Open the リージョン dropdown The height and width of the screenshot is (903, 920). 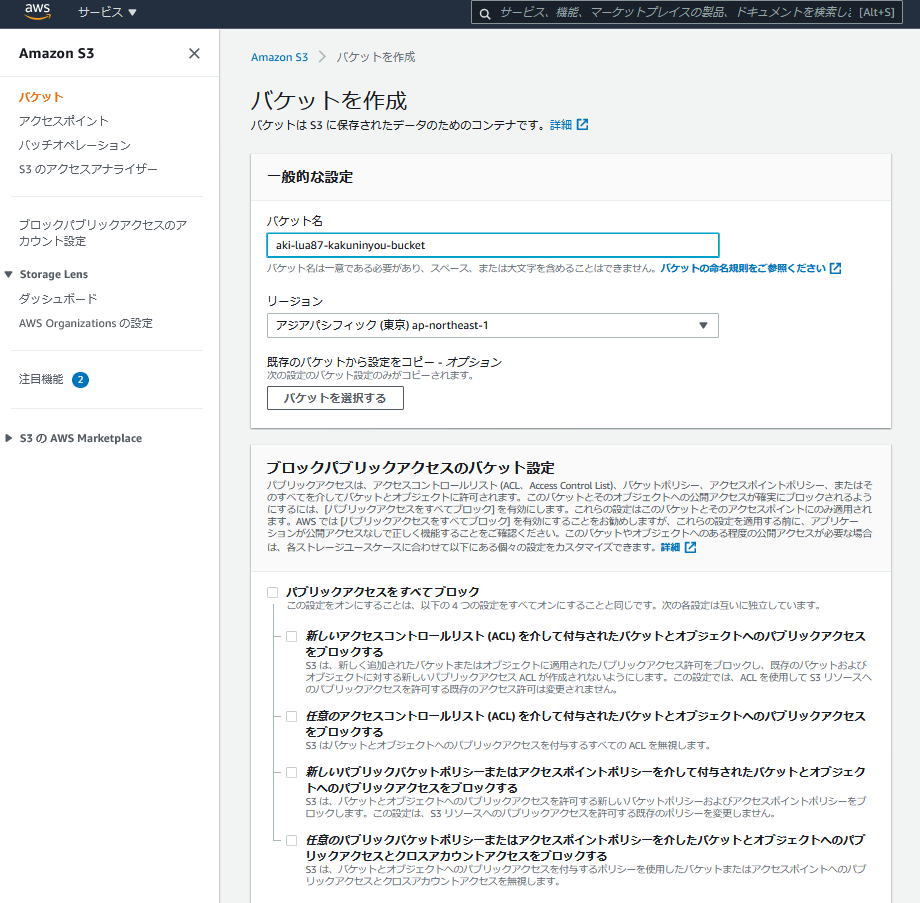pyautogui.click(x=493, y=326)
